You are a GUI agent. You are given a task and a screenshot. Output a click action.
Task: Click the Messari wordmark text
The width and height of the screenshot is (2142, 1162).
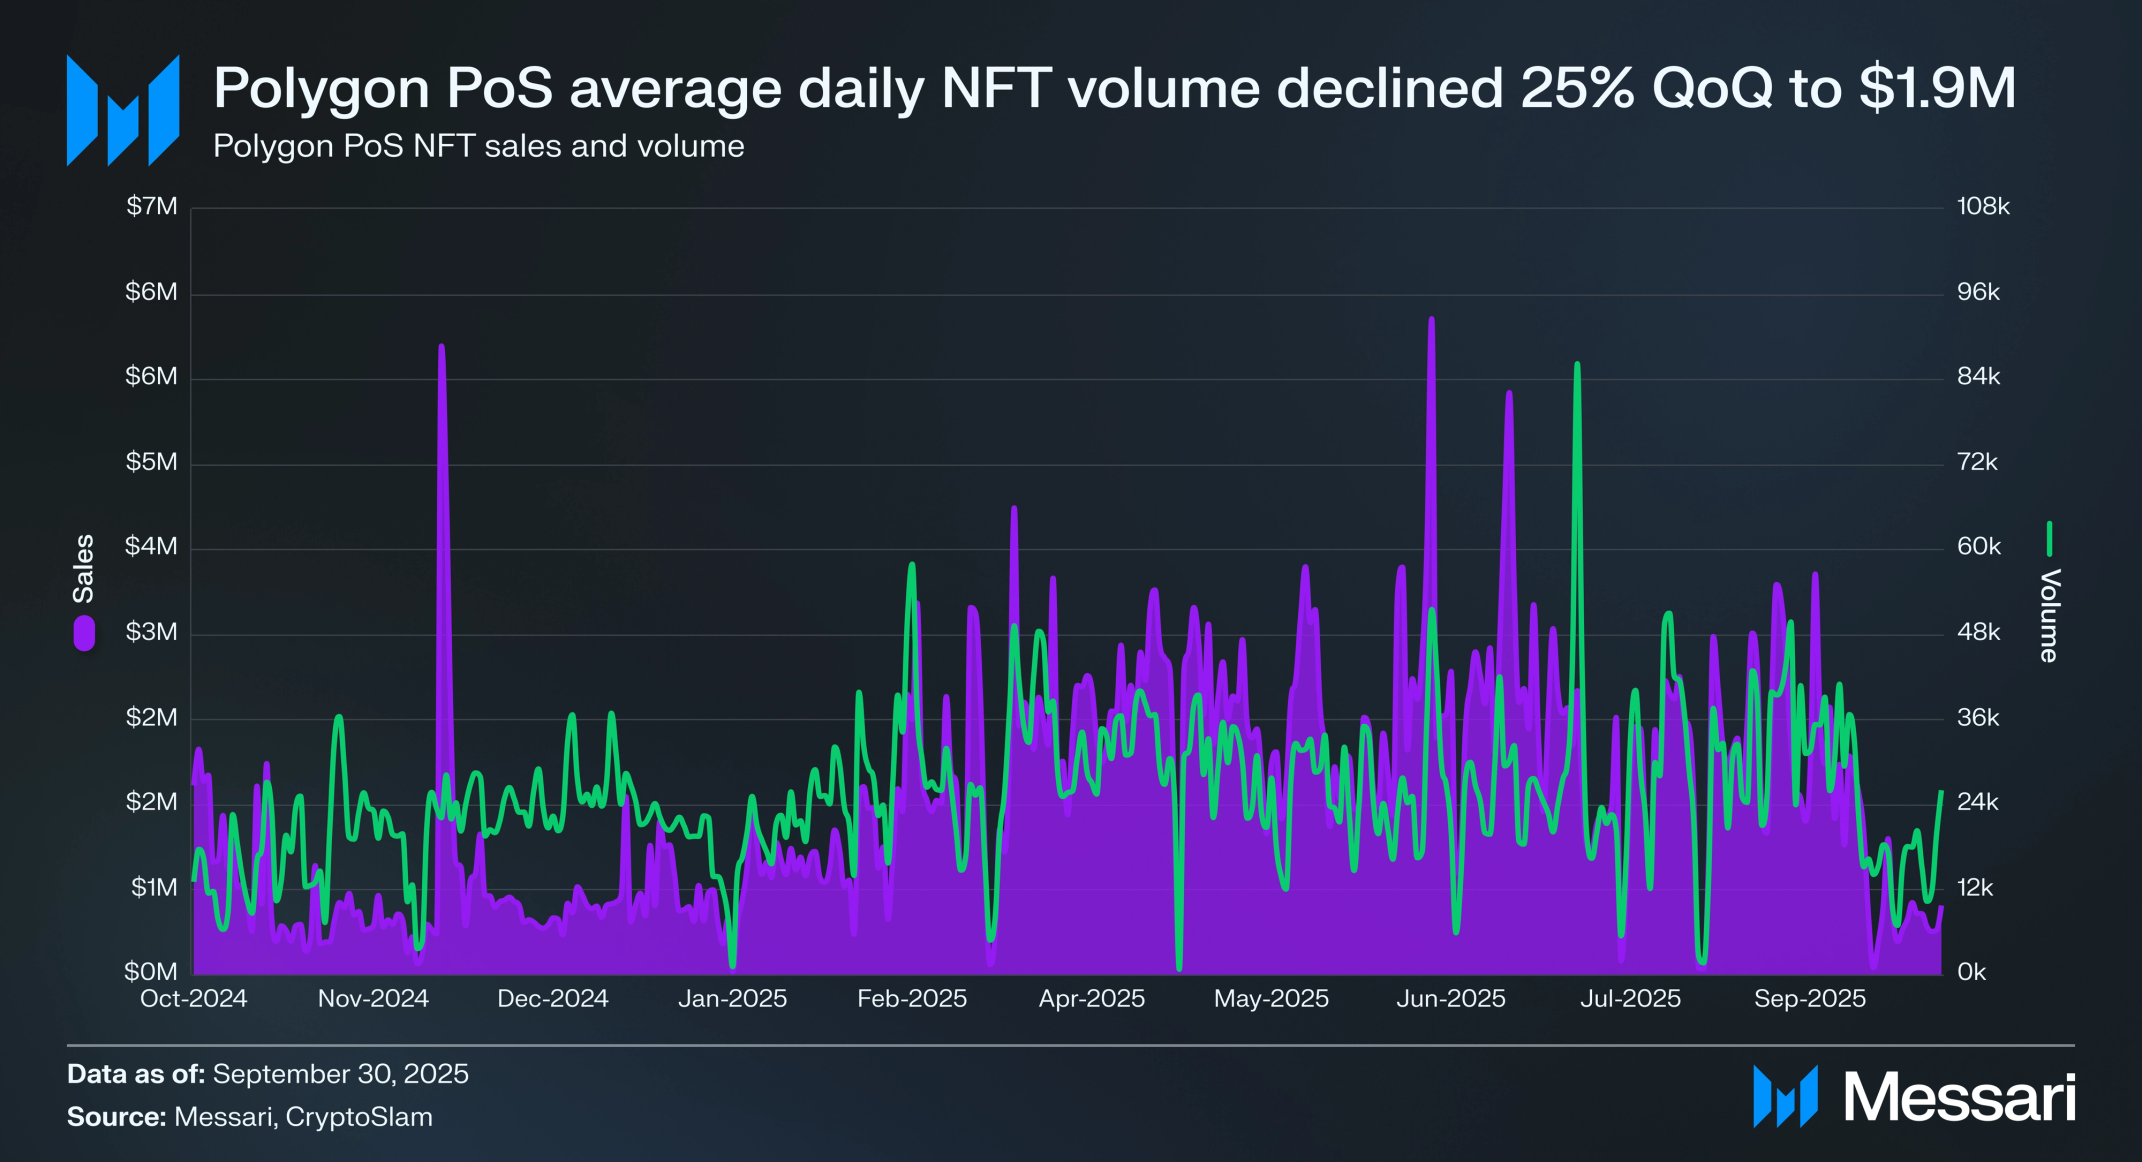pos(1959,1098)
